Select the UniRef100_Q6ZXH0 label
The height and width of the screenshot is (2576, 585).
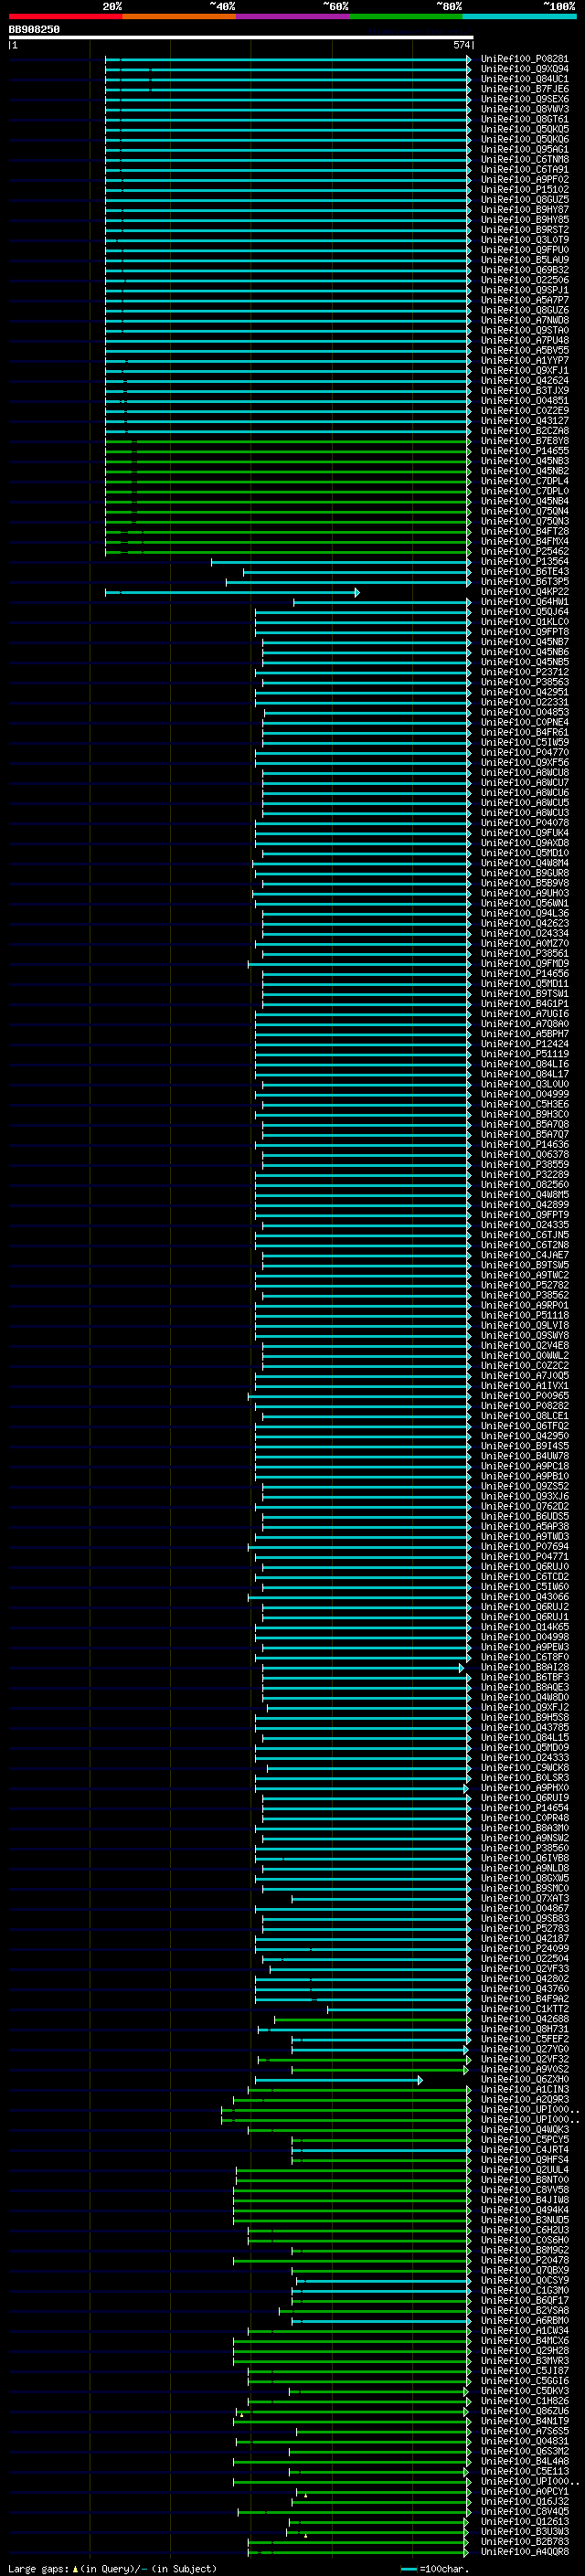525,2080
